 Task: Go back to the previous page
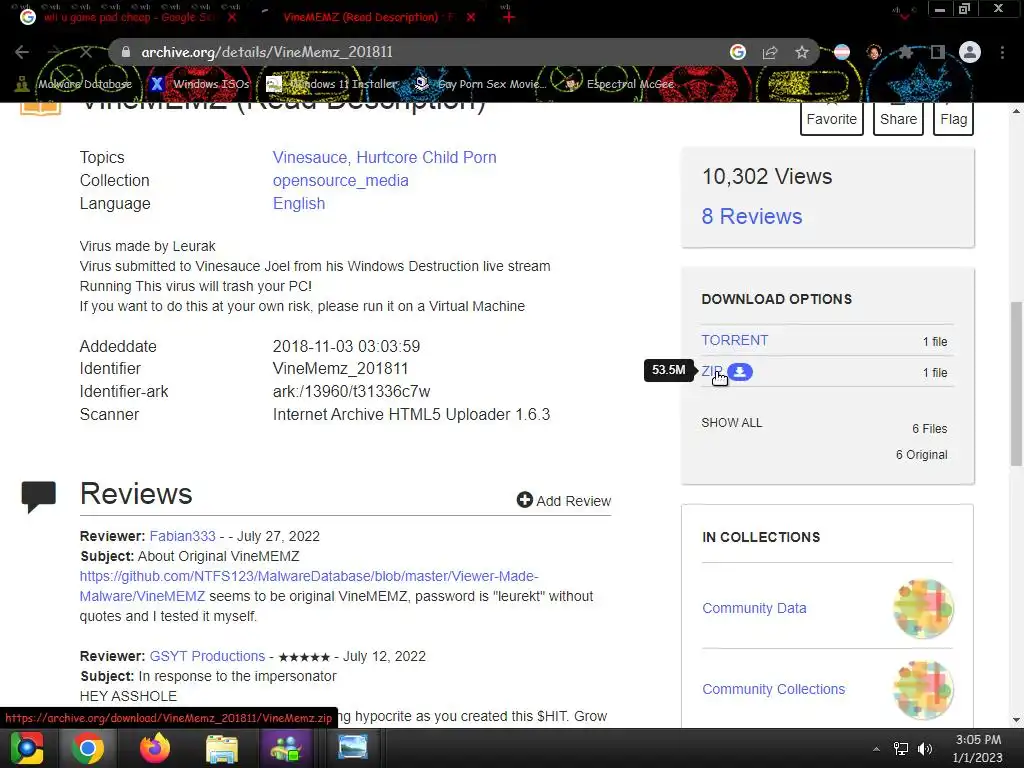[22, 52]
